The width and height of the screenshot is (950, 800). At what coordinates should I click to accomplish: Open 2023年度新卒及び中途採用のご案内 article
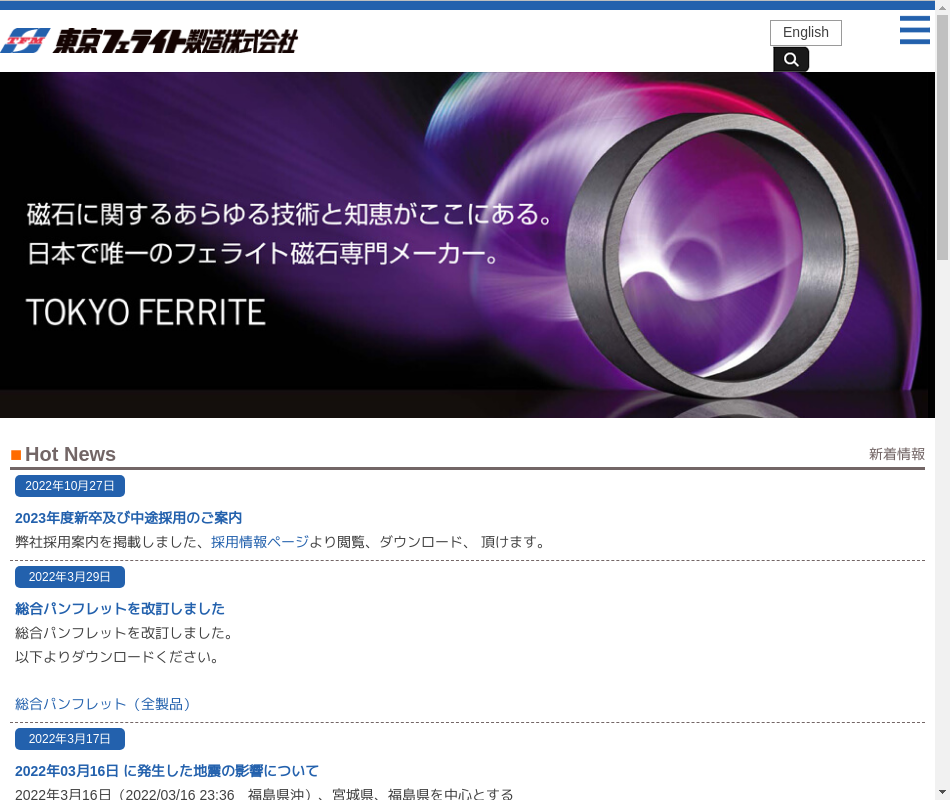pyautogui.click(x=128, y=518)
